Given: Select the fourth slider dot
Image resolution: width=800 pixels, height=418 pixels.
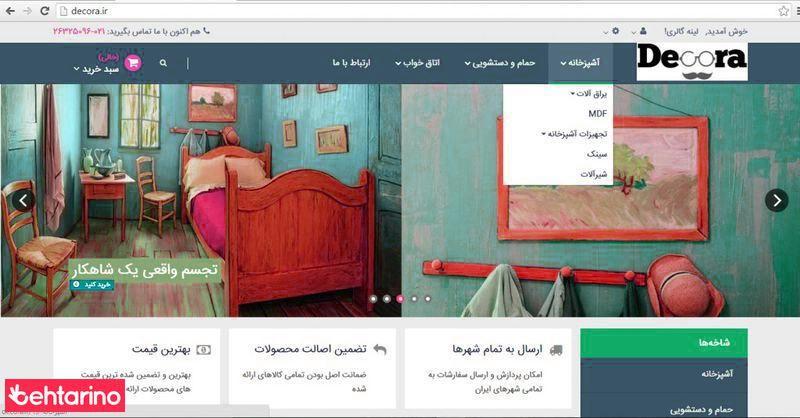Looking at the screenshot, I should 414,299.
